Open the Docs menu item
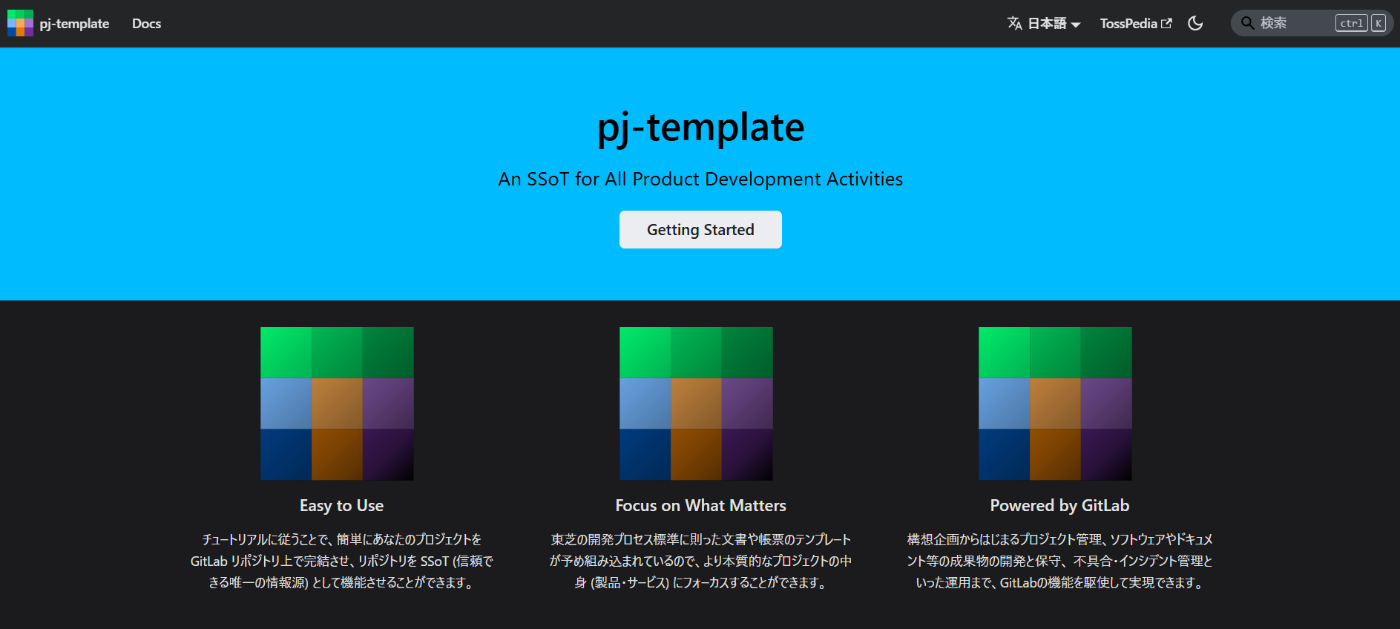The height and width of the screenshot is (629, 1400). coord(146,22)
